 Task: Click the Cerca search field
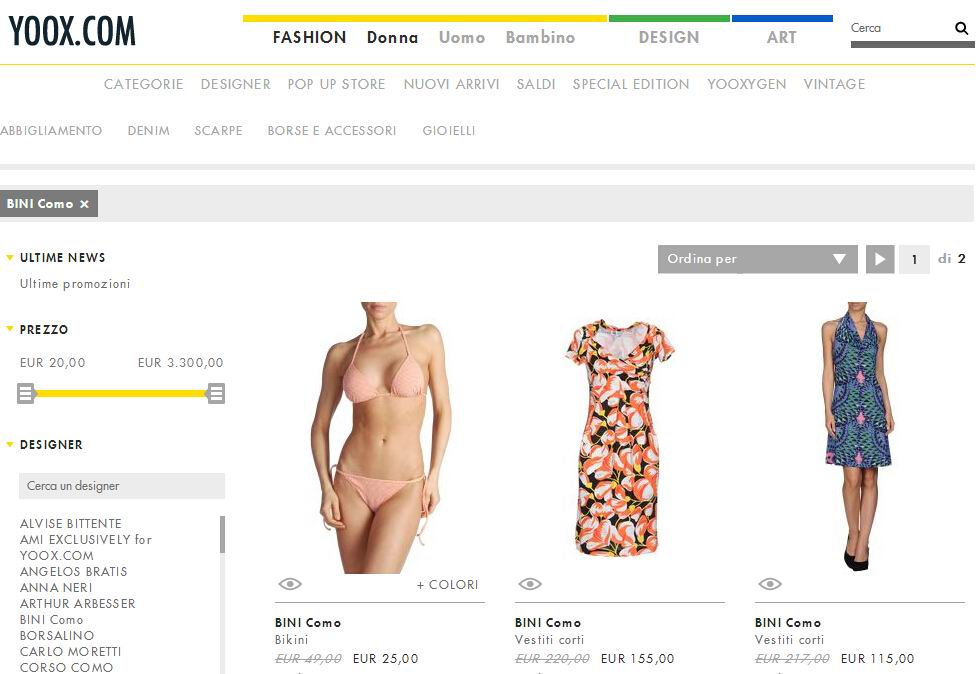pos(900,28)
